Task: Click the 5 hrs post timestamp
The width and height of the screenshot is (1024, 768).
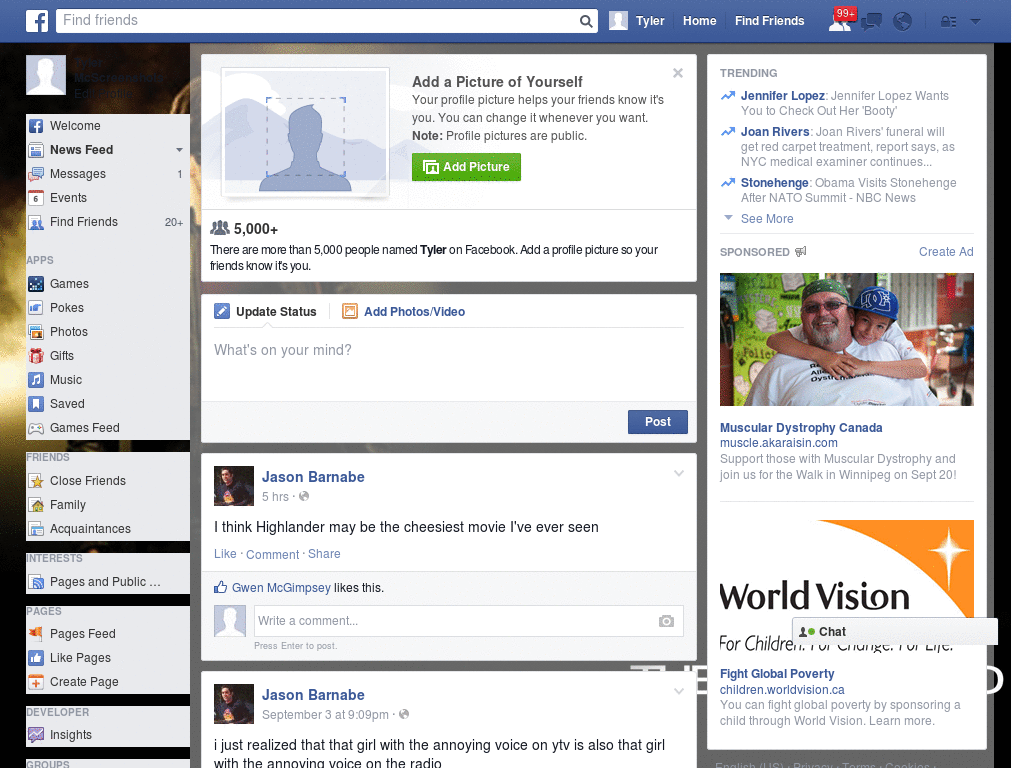Action: point(275,497)
